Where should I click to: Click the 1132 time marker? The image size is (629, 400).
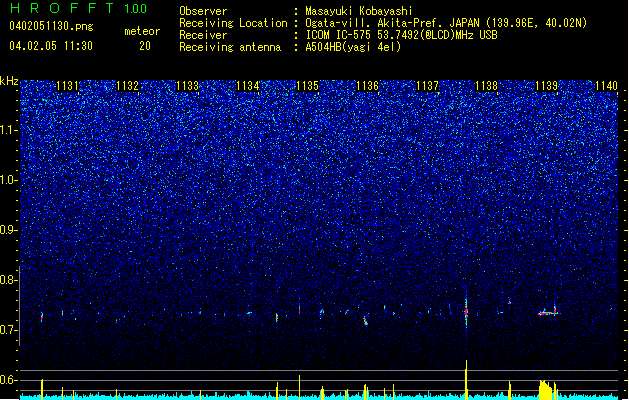click(128, 85)
